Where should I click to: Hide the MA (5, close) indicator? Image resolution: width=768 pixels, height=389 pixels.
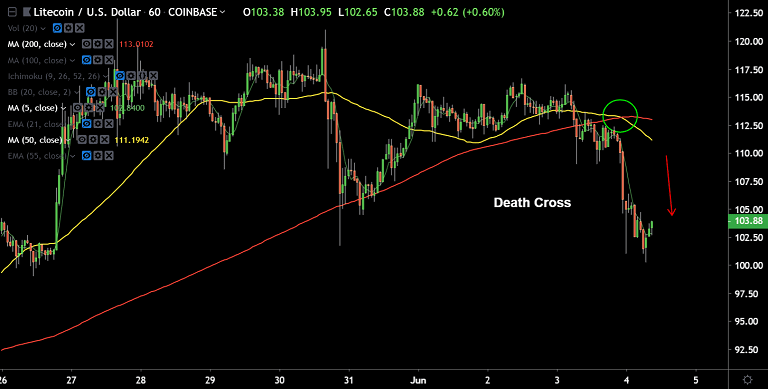(x=77, y=108)
